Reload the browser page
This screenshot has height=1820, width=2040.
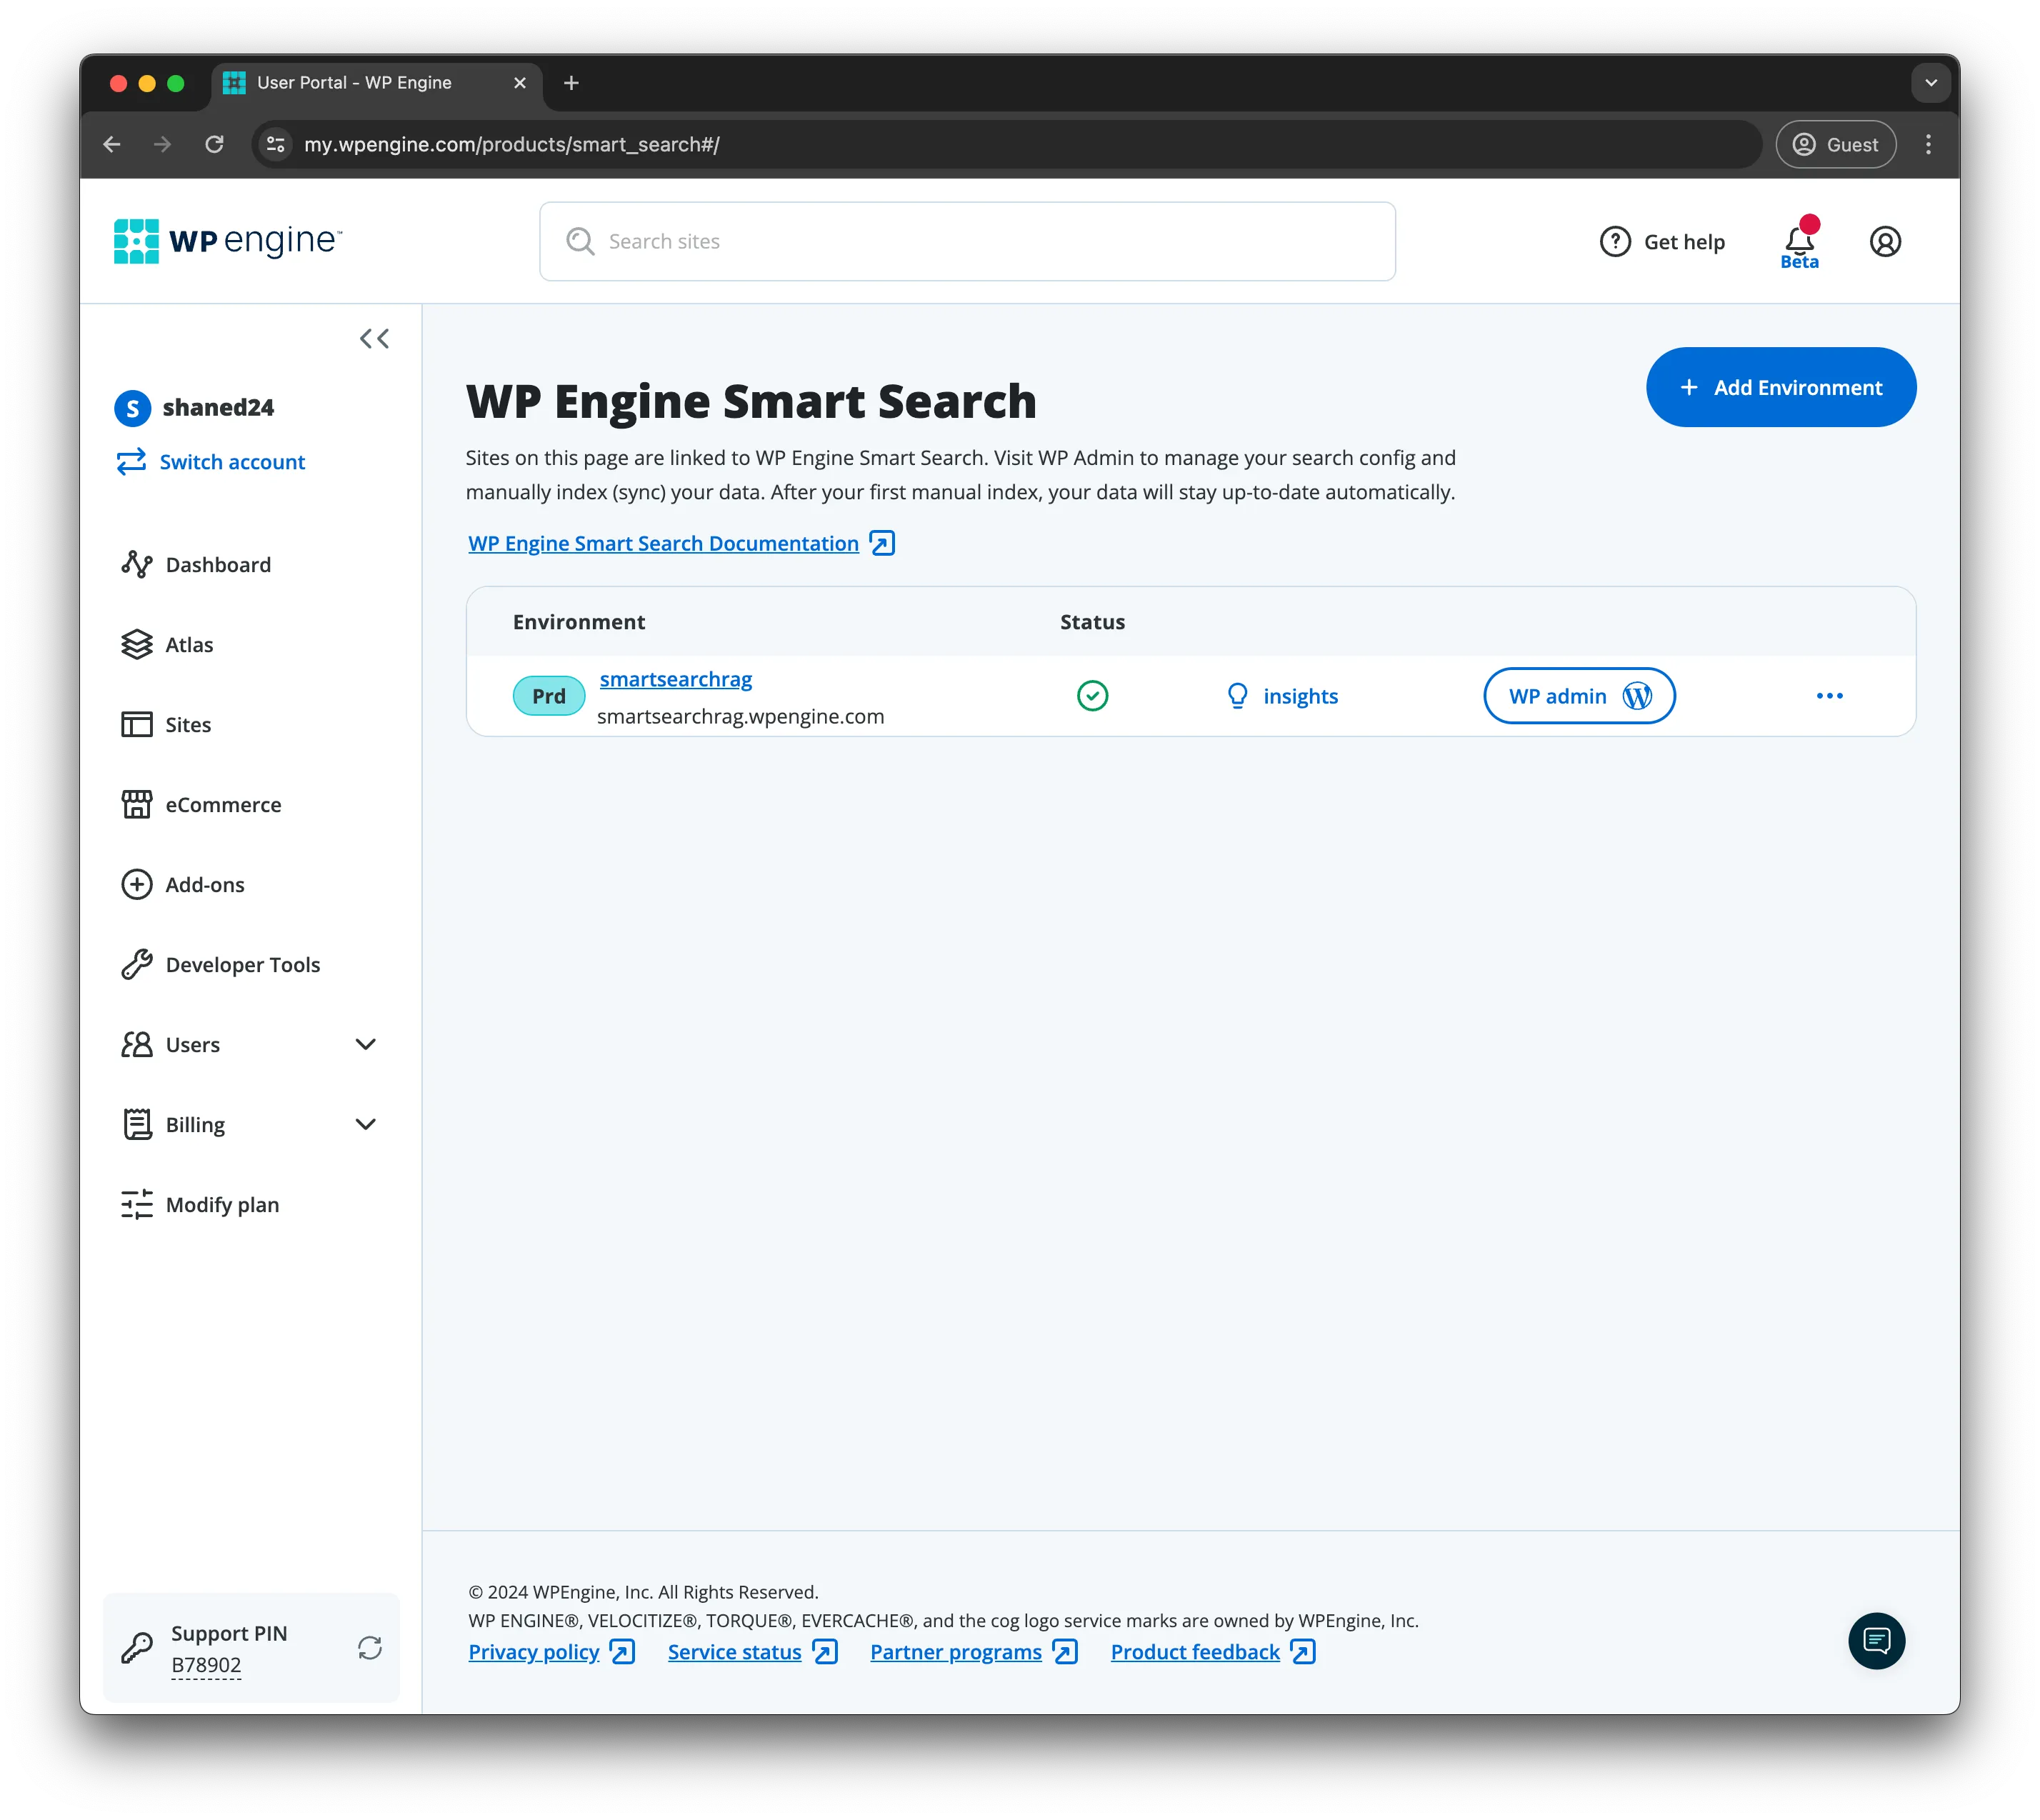click(214, 144)
